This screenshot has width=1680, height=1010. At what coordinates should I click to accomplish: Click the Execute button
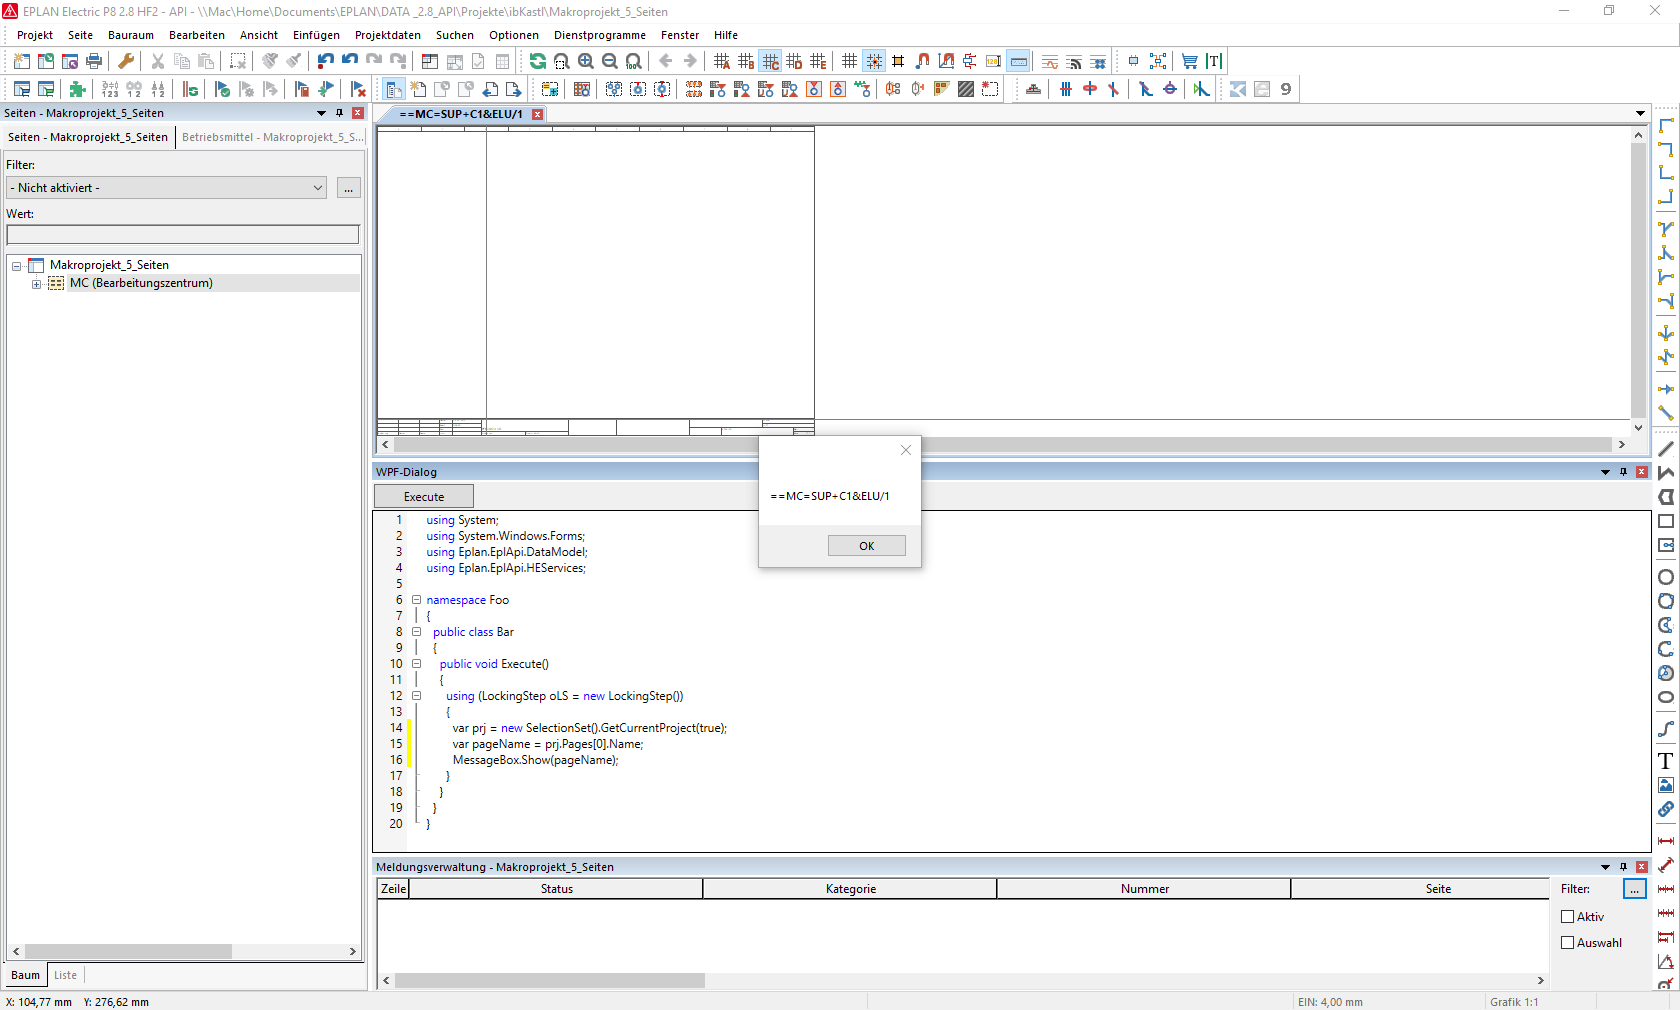point(424,496)
